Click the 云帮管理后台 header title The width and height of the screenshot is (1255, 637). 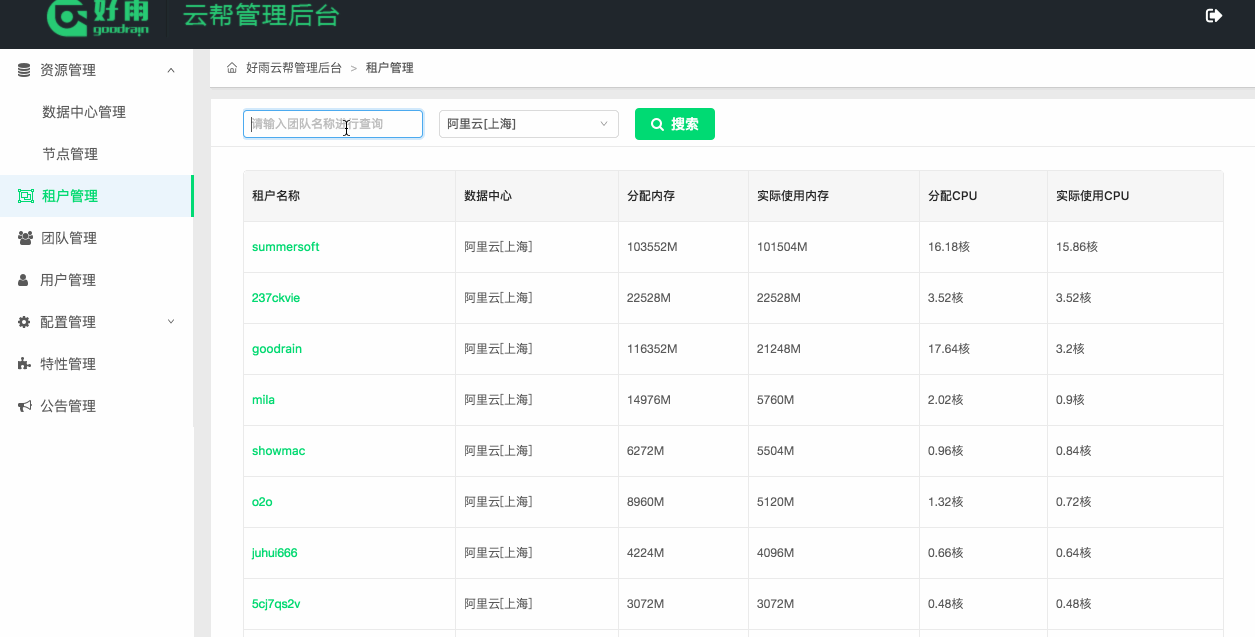pos(261,16)
